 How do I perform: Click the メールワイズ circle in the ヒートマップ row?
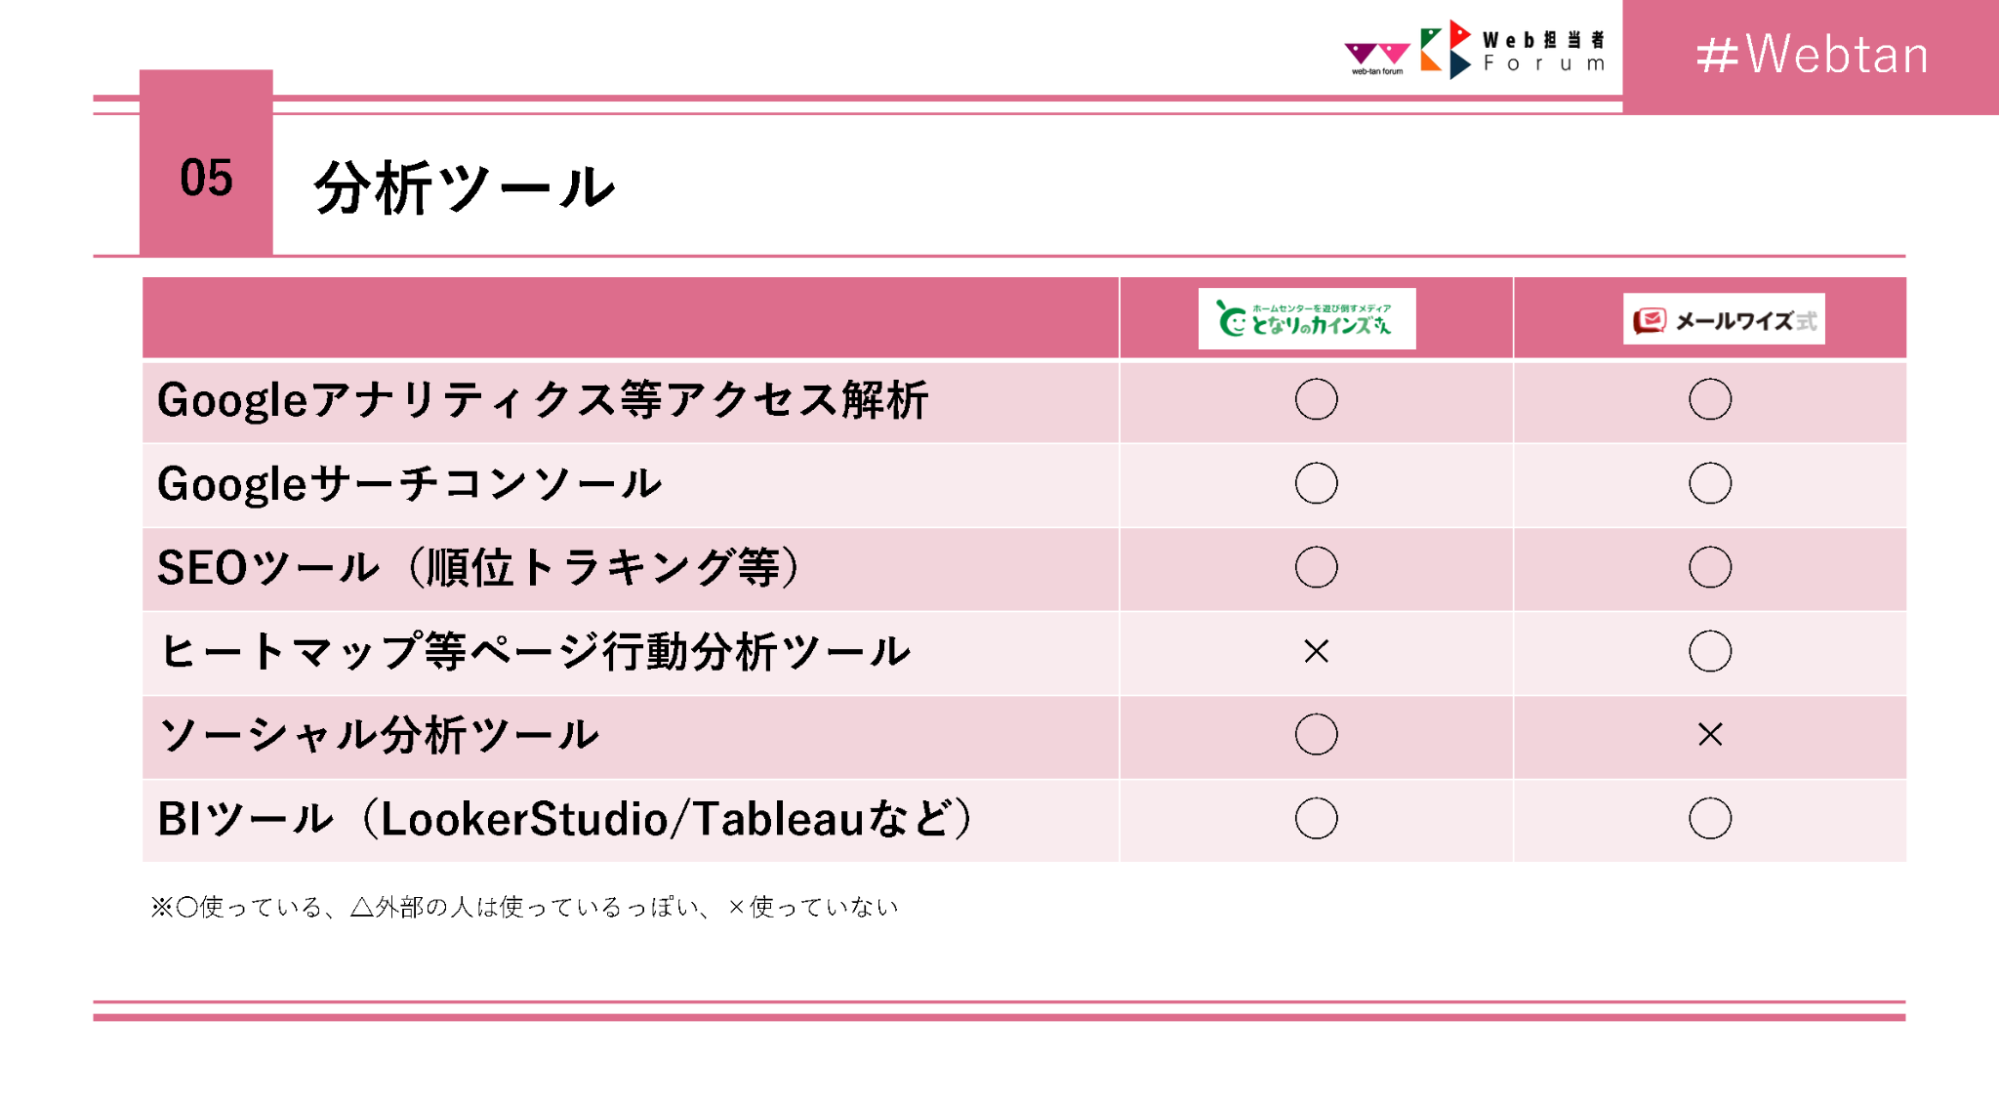tap(1710, 652)
